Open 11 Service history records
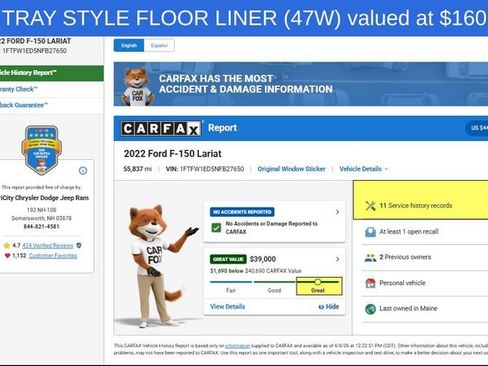The width and height of the screenshot is (488, 366). pos(416,206)
